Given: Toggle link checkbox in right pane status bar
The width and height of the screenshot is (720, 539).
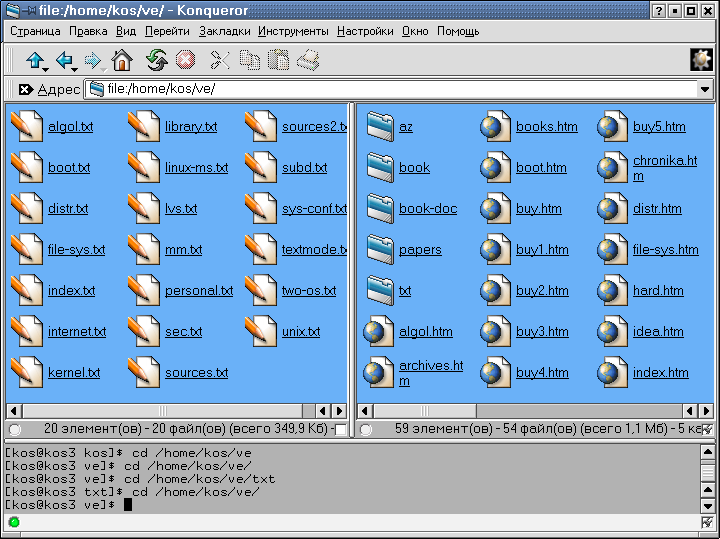Looking at the screenshot, I should [707, 430].
